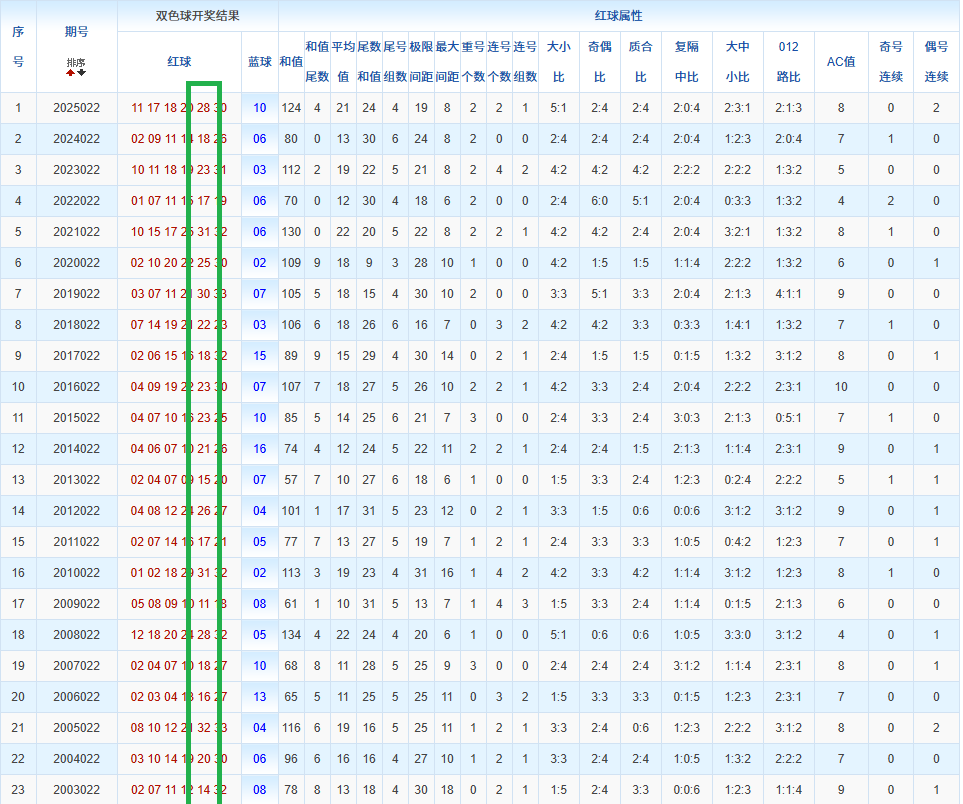Screen dimensions: 963x804
Task: Select the 奇号连续 column header
Action: (891, 61)
